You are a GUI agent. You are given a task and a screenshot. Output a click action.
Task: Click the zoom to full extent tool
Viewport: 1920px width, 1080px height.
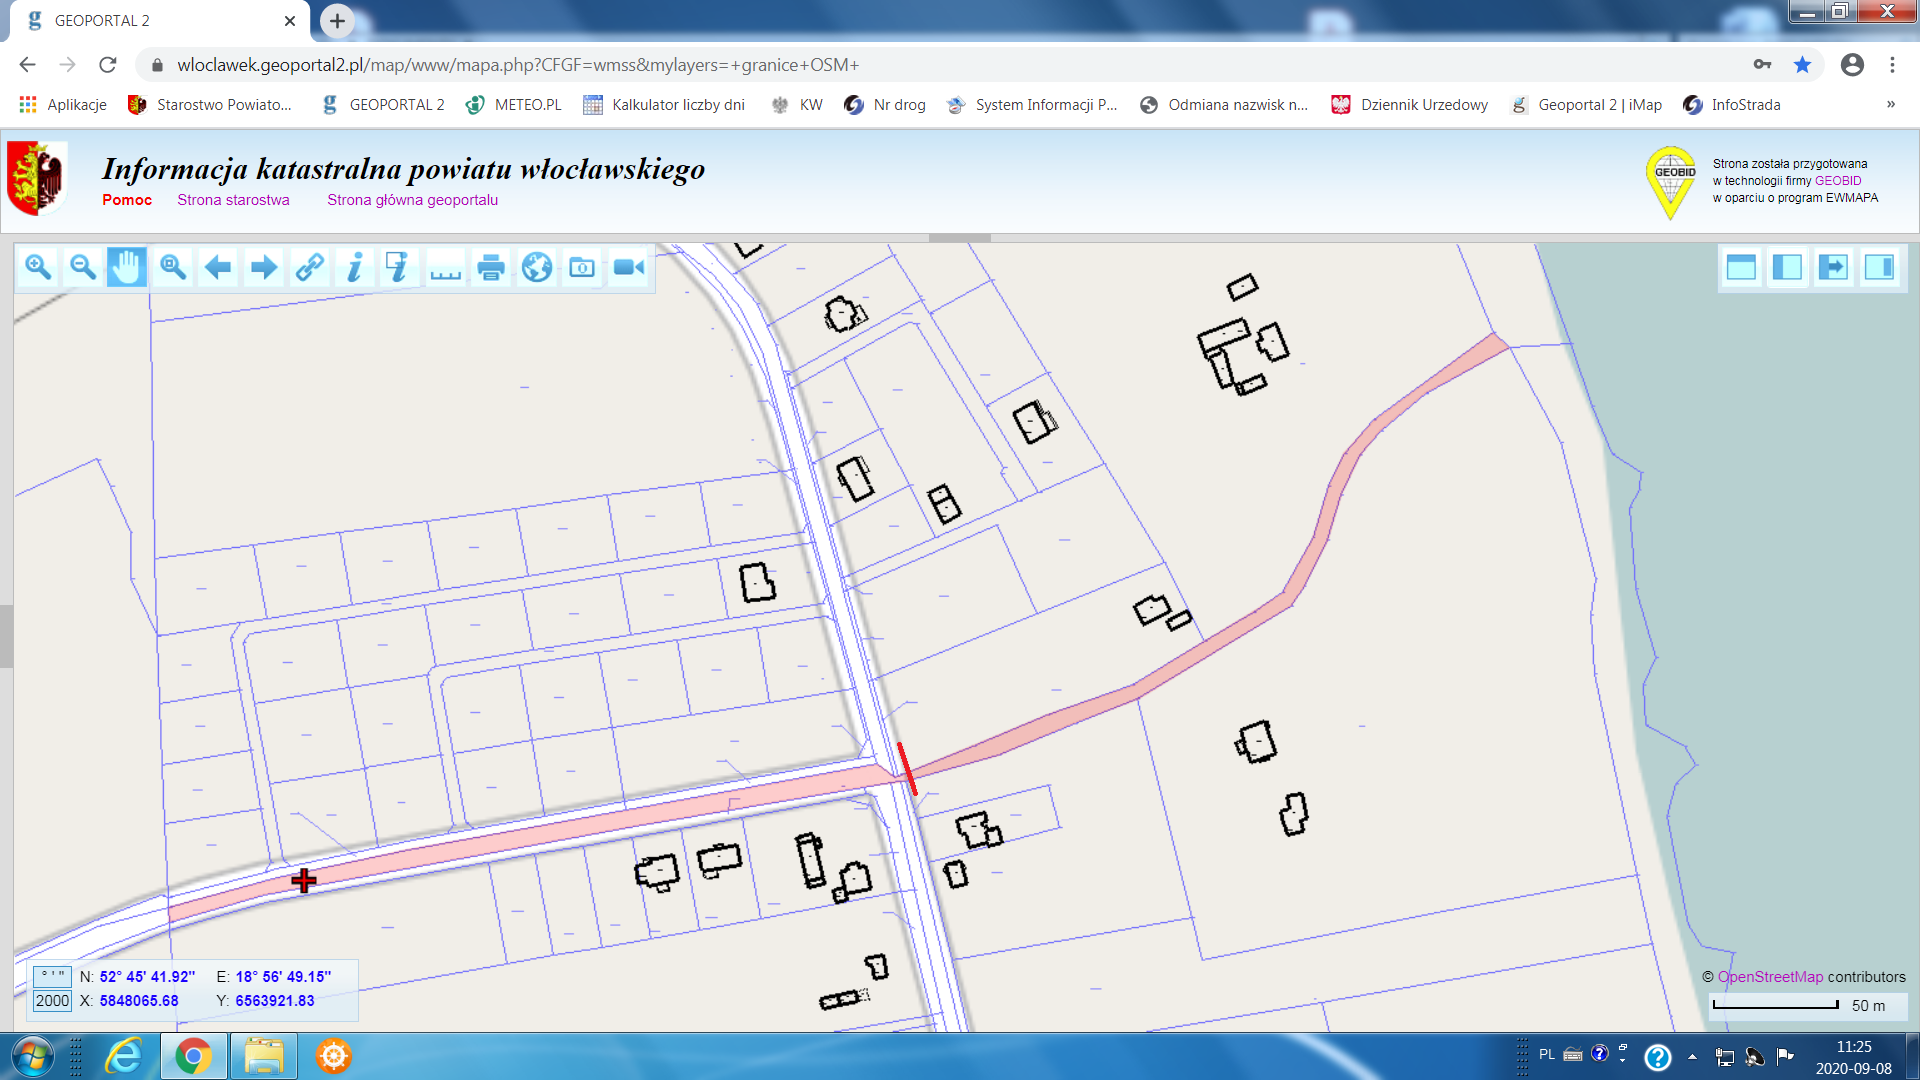[173, 267]
